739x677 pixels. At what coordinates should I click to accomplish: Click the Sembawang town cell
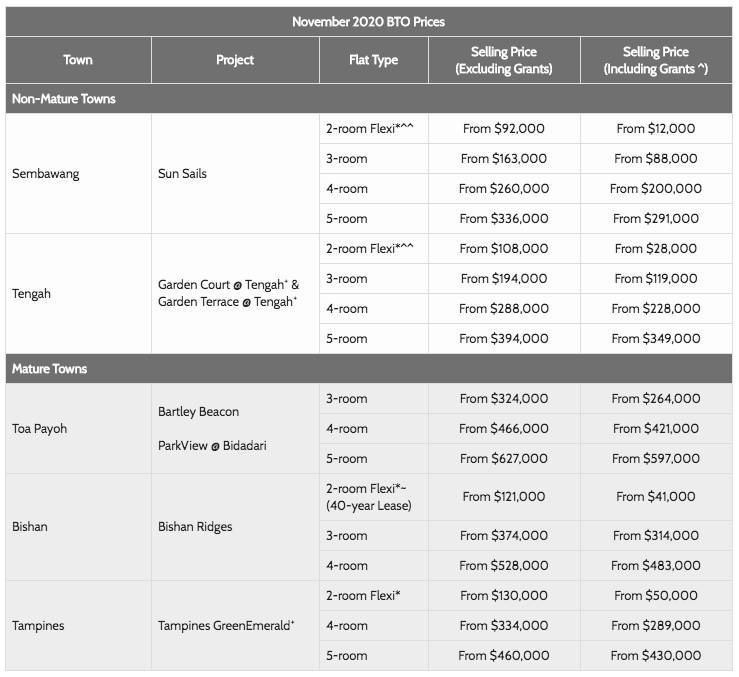tap(45, 174)
